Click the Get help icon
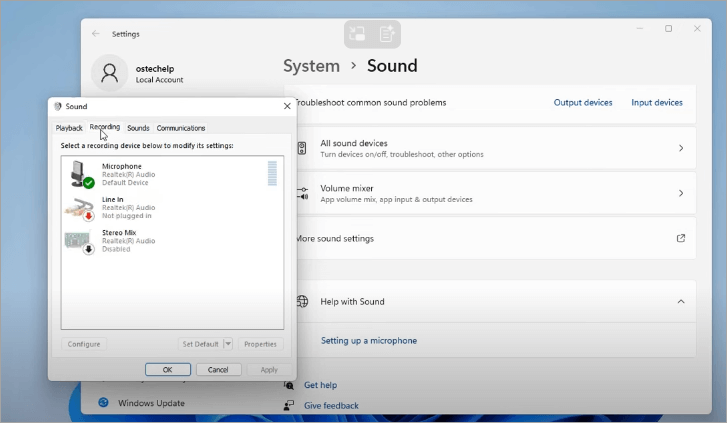The height and width of the screenshot is (423, 727). click(289, 385)
